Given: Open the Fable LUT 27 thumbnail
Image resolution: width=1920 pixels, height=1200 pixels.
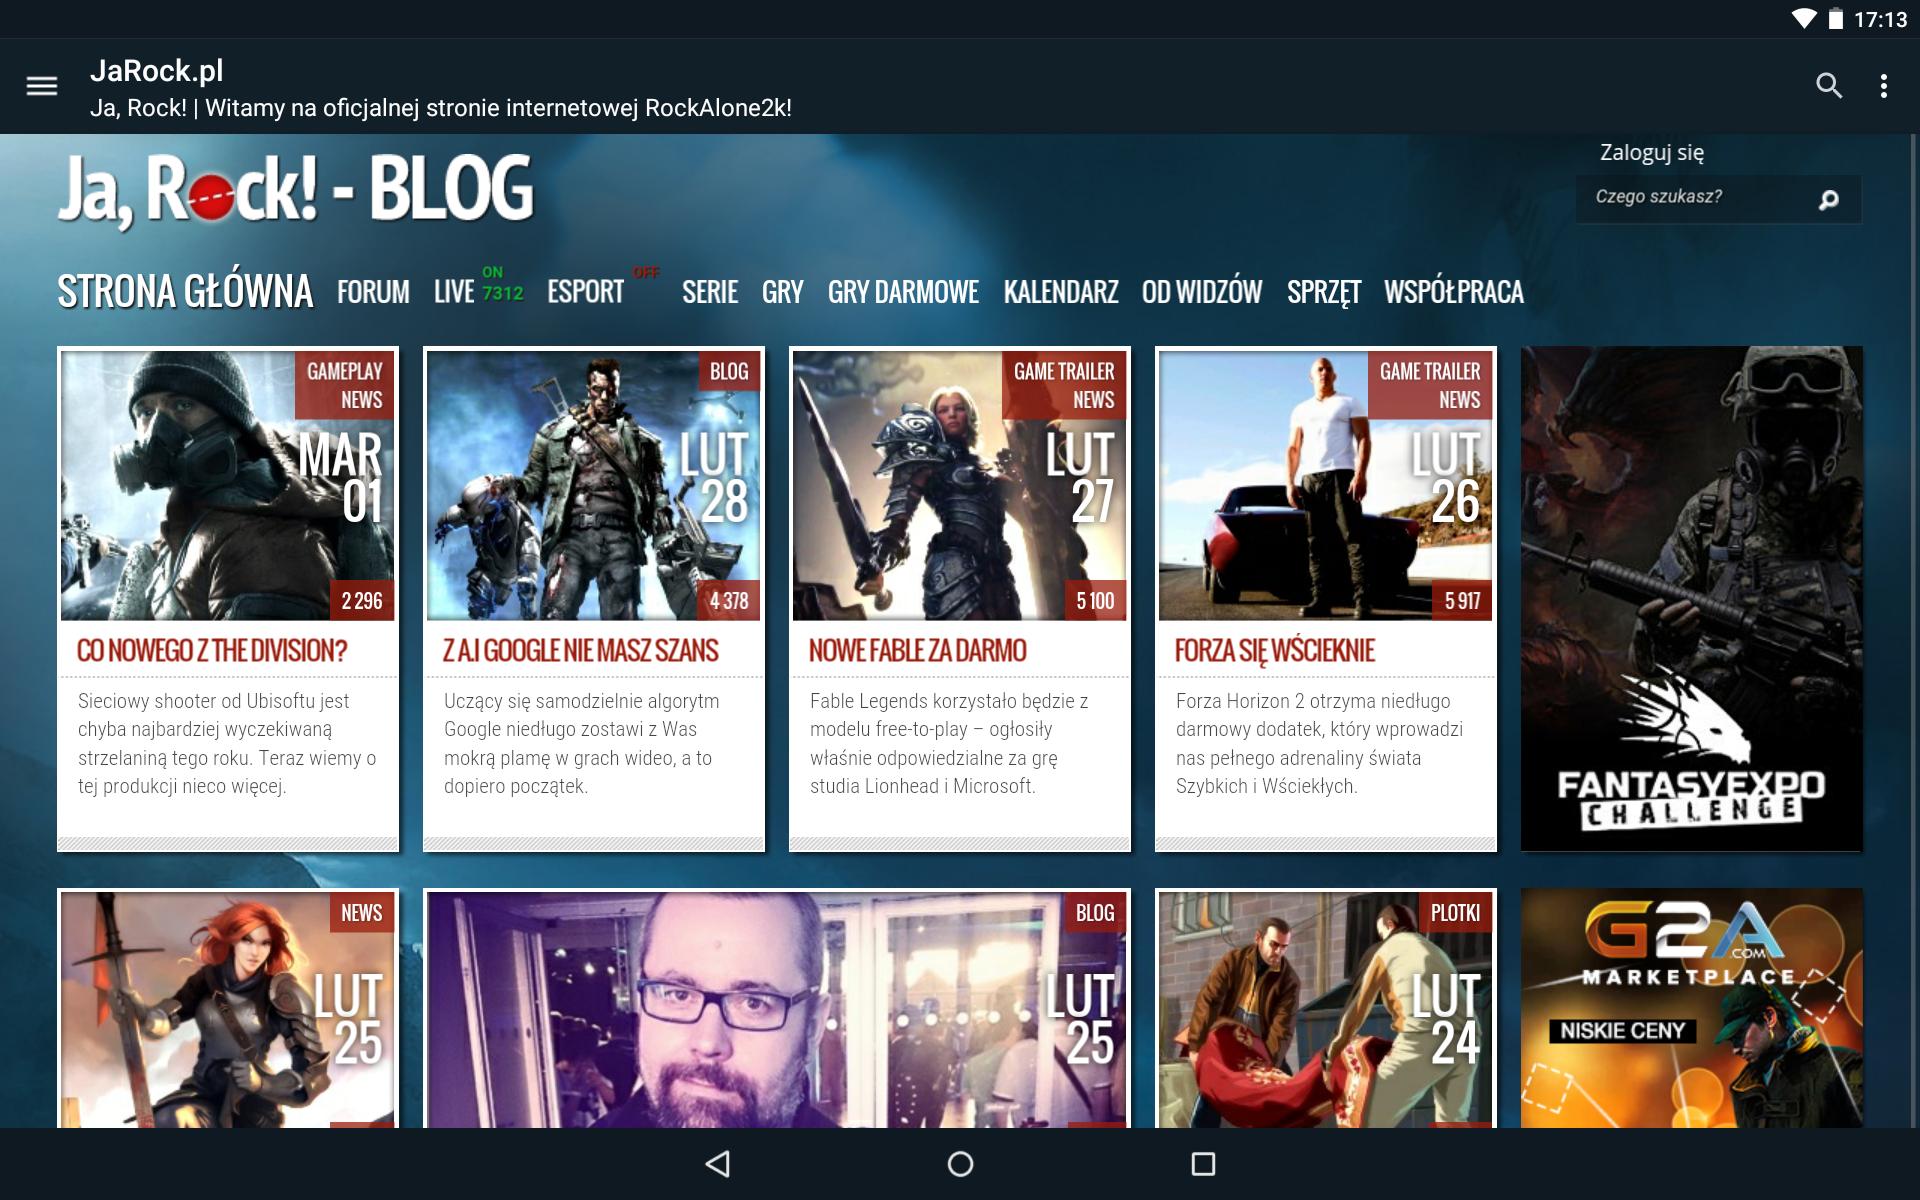Looking at the screenshot, I should tap(960, 485).
